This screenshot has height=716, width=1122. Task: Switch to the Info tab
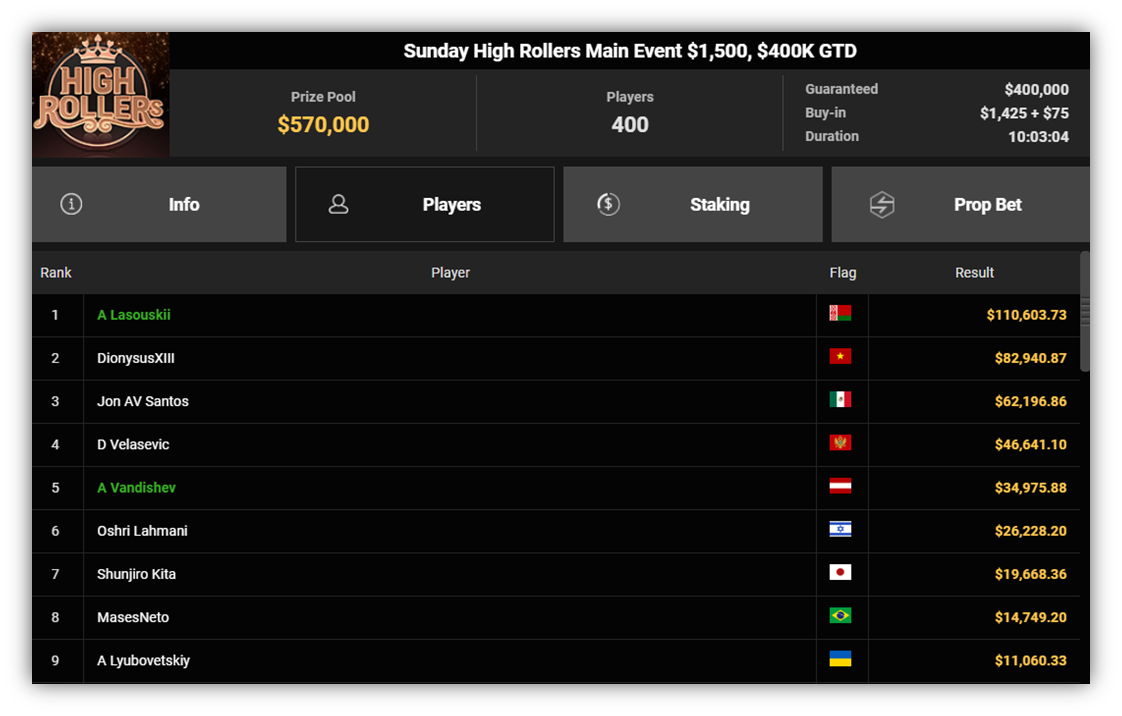159,205
